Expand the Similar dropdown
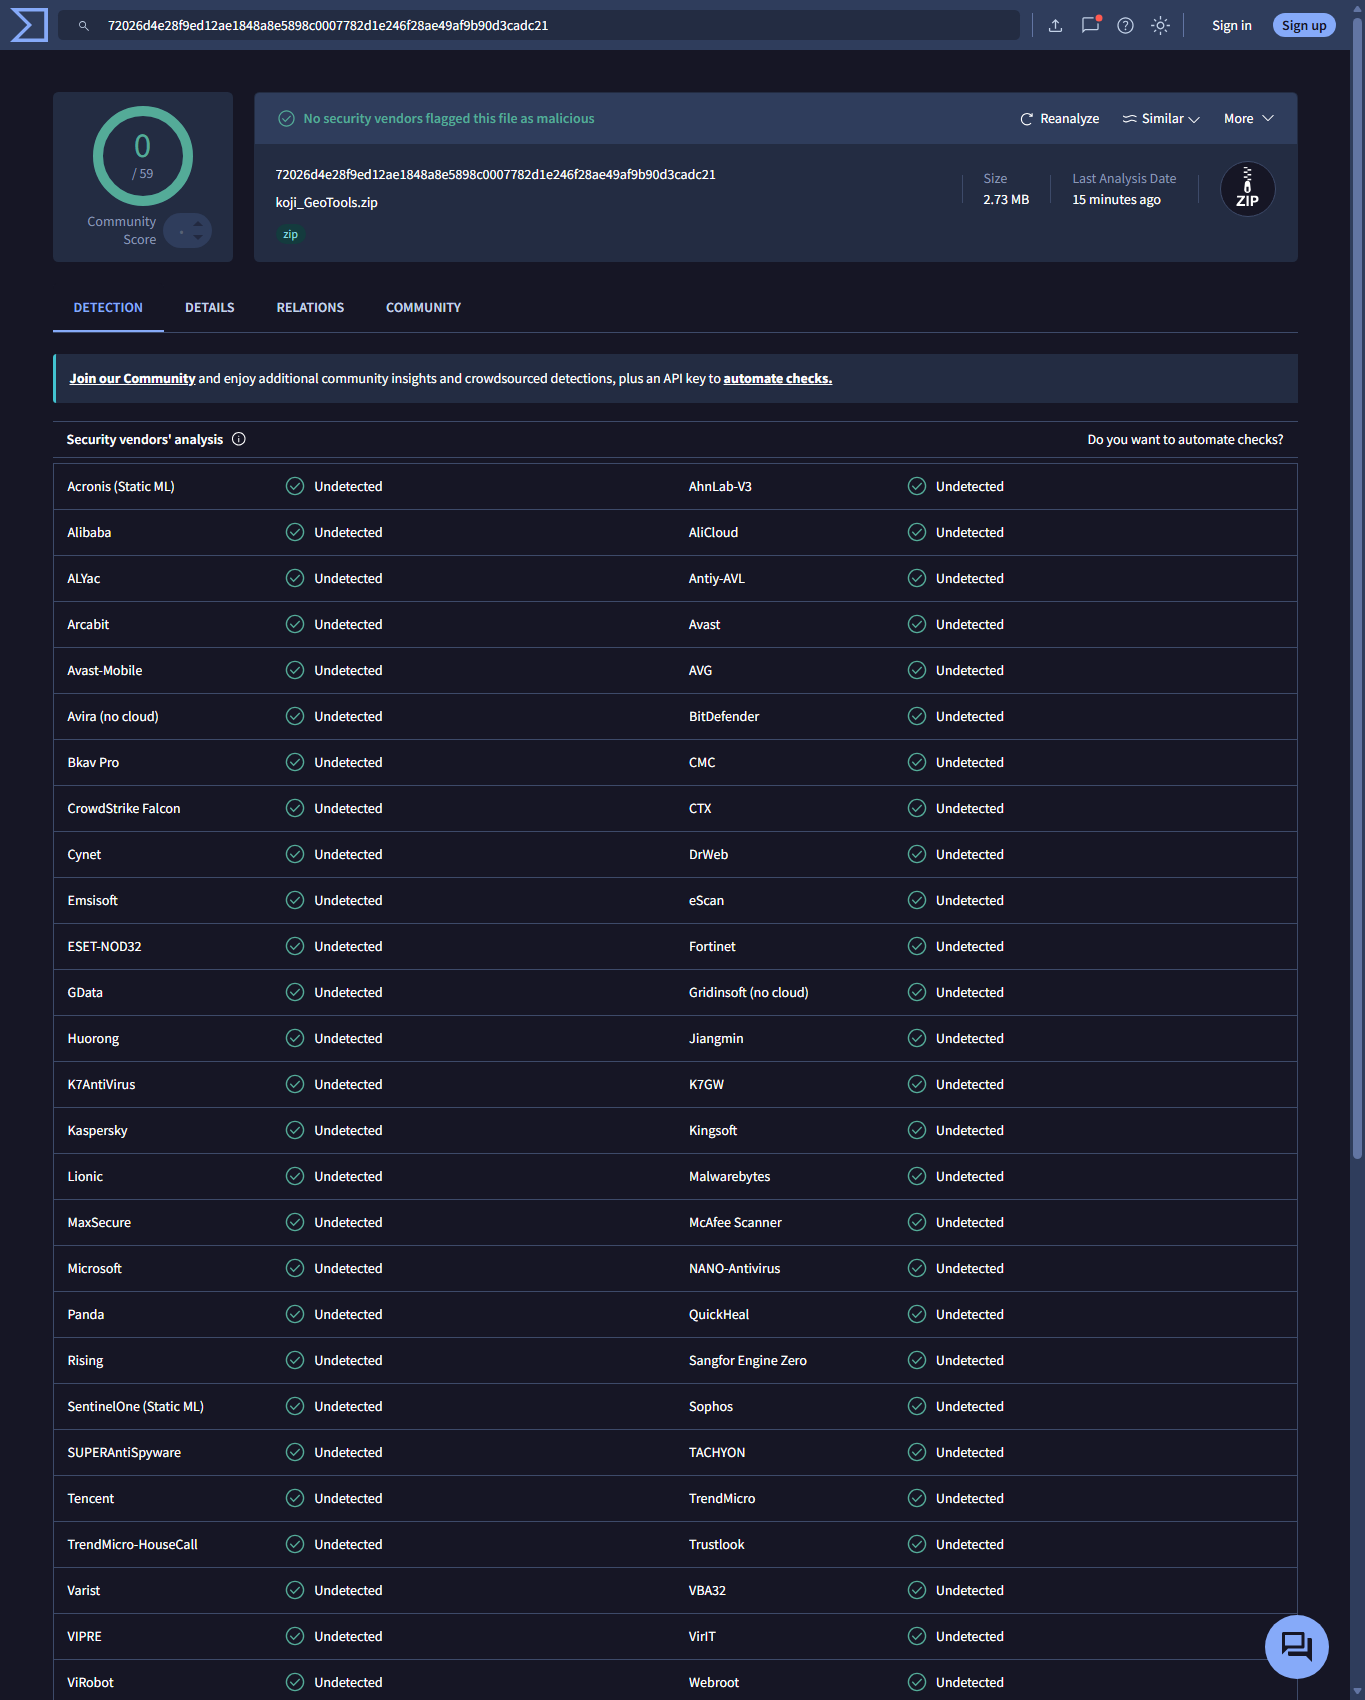 pyautogui.click(x=1161, y=119)
